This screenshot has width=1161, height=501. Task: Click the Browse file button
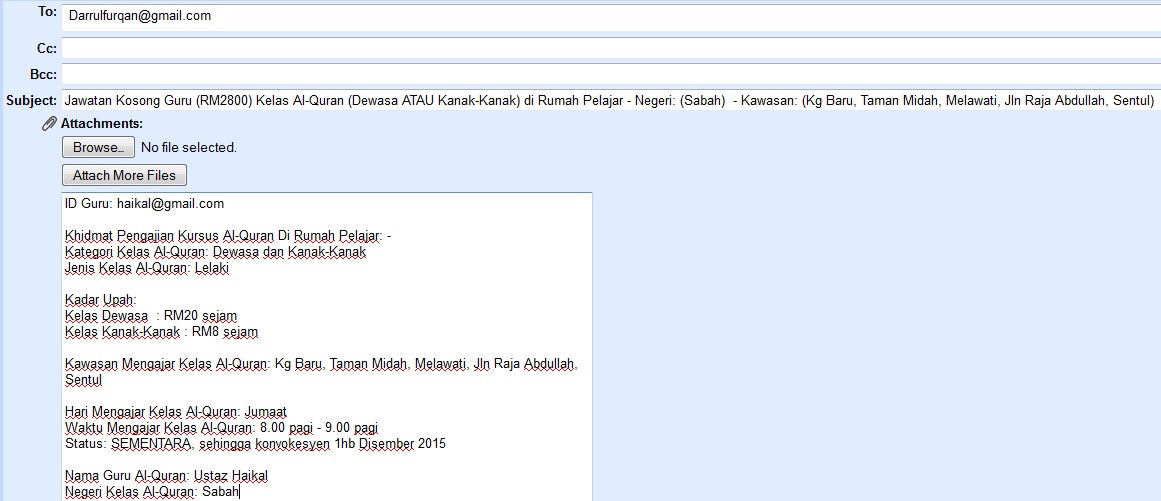98,147
